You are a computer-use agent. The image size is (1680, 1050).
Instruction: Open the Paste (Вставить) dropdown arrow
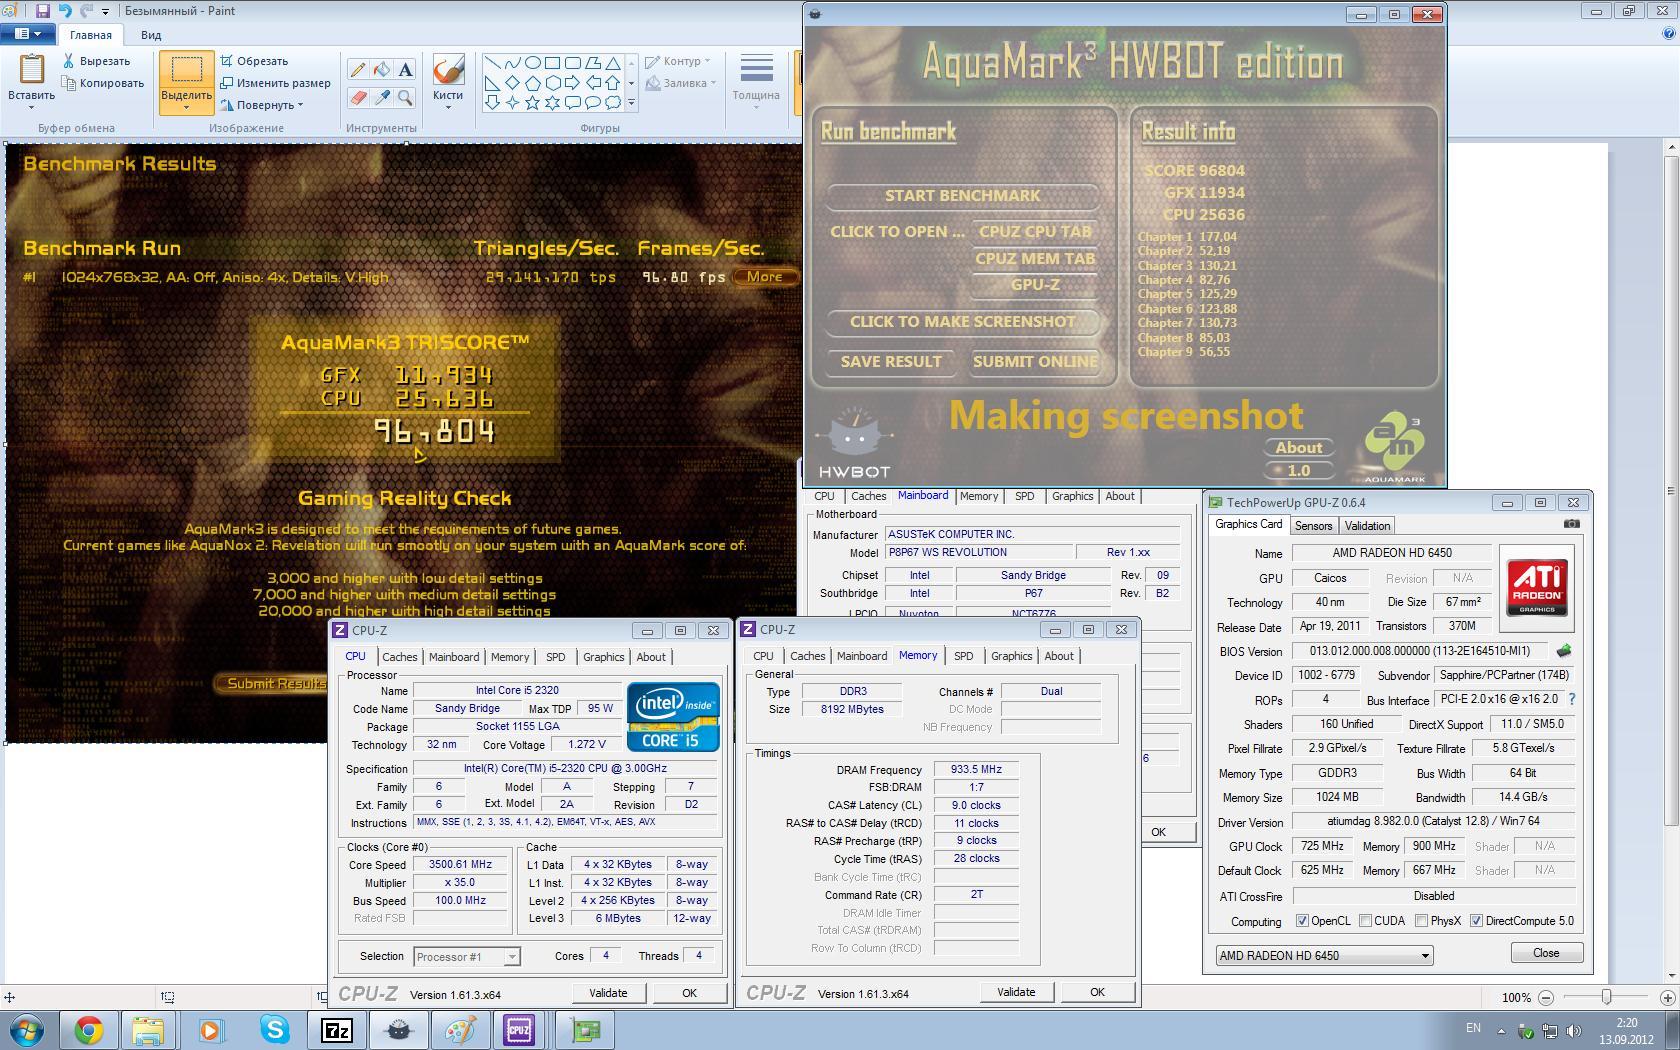coord(31,107)
